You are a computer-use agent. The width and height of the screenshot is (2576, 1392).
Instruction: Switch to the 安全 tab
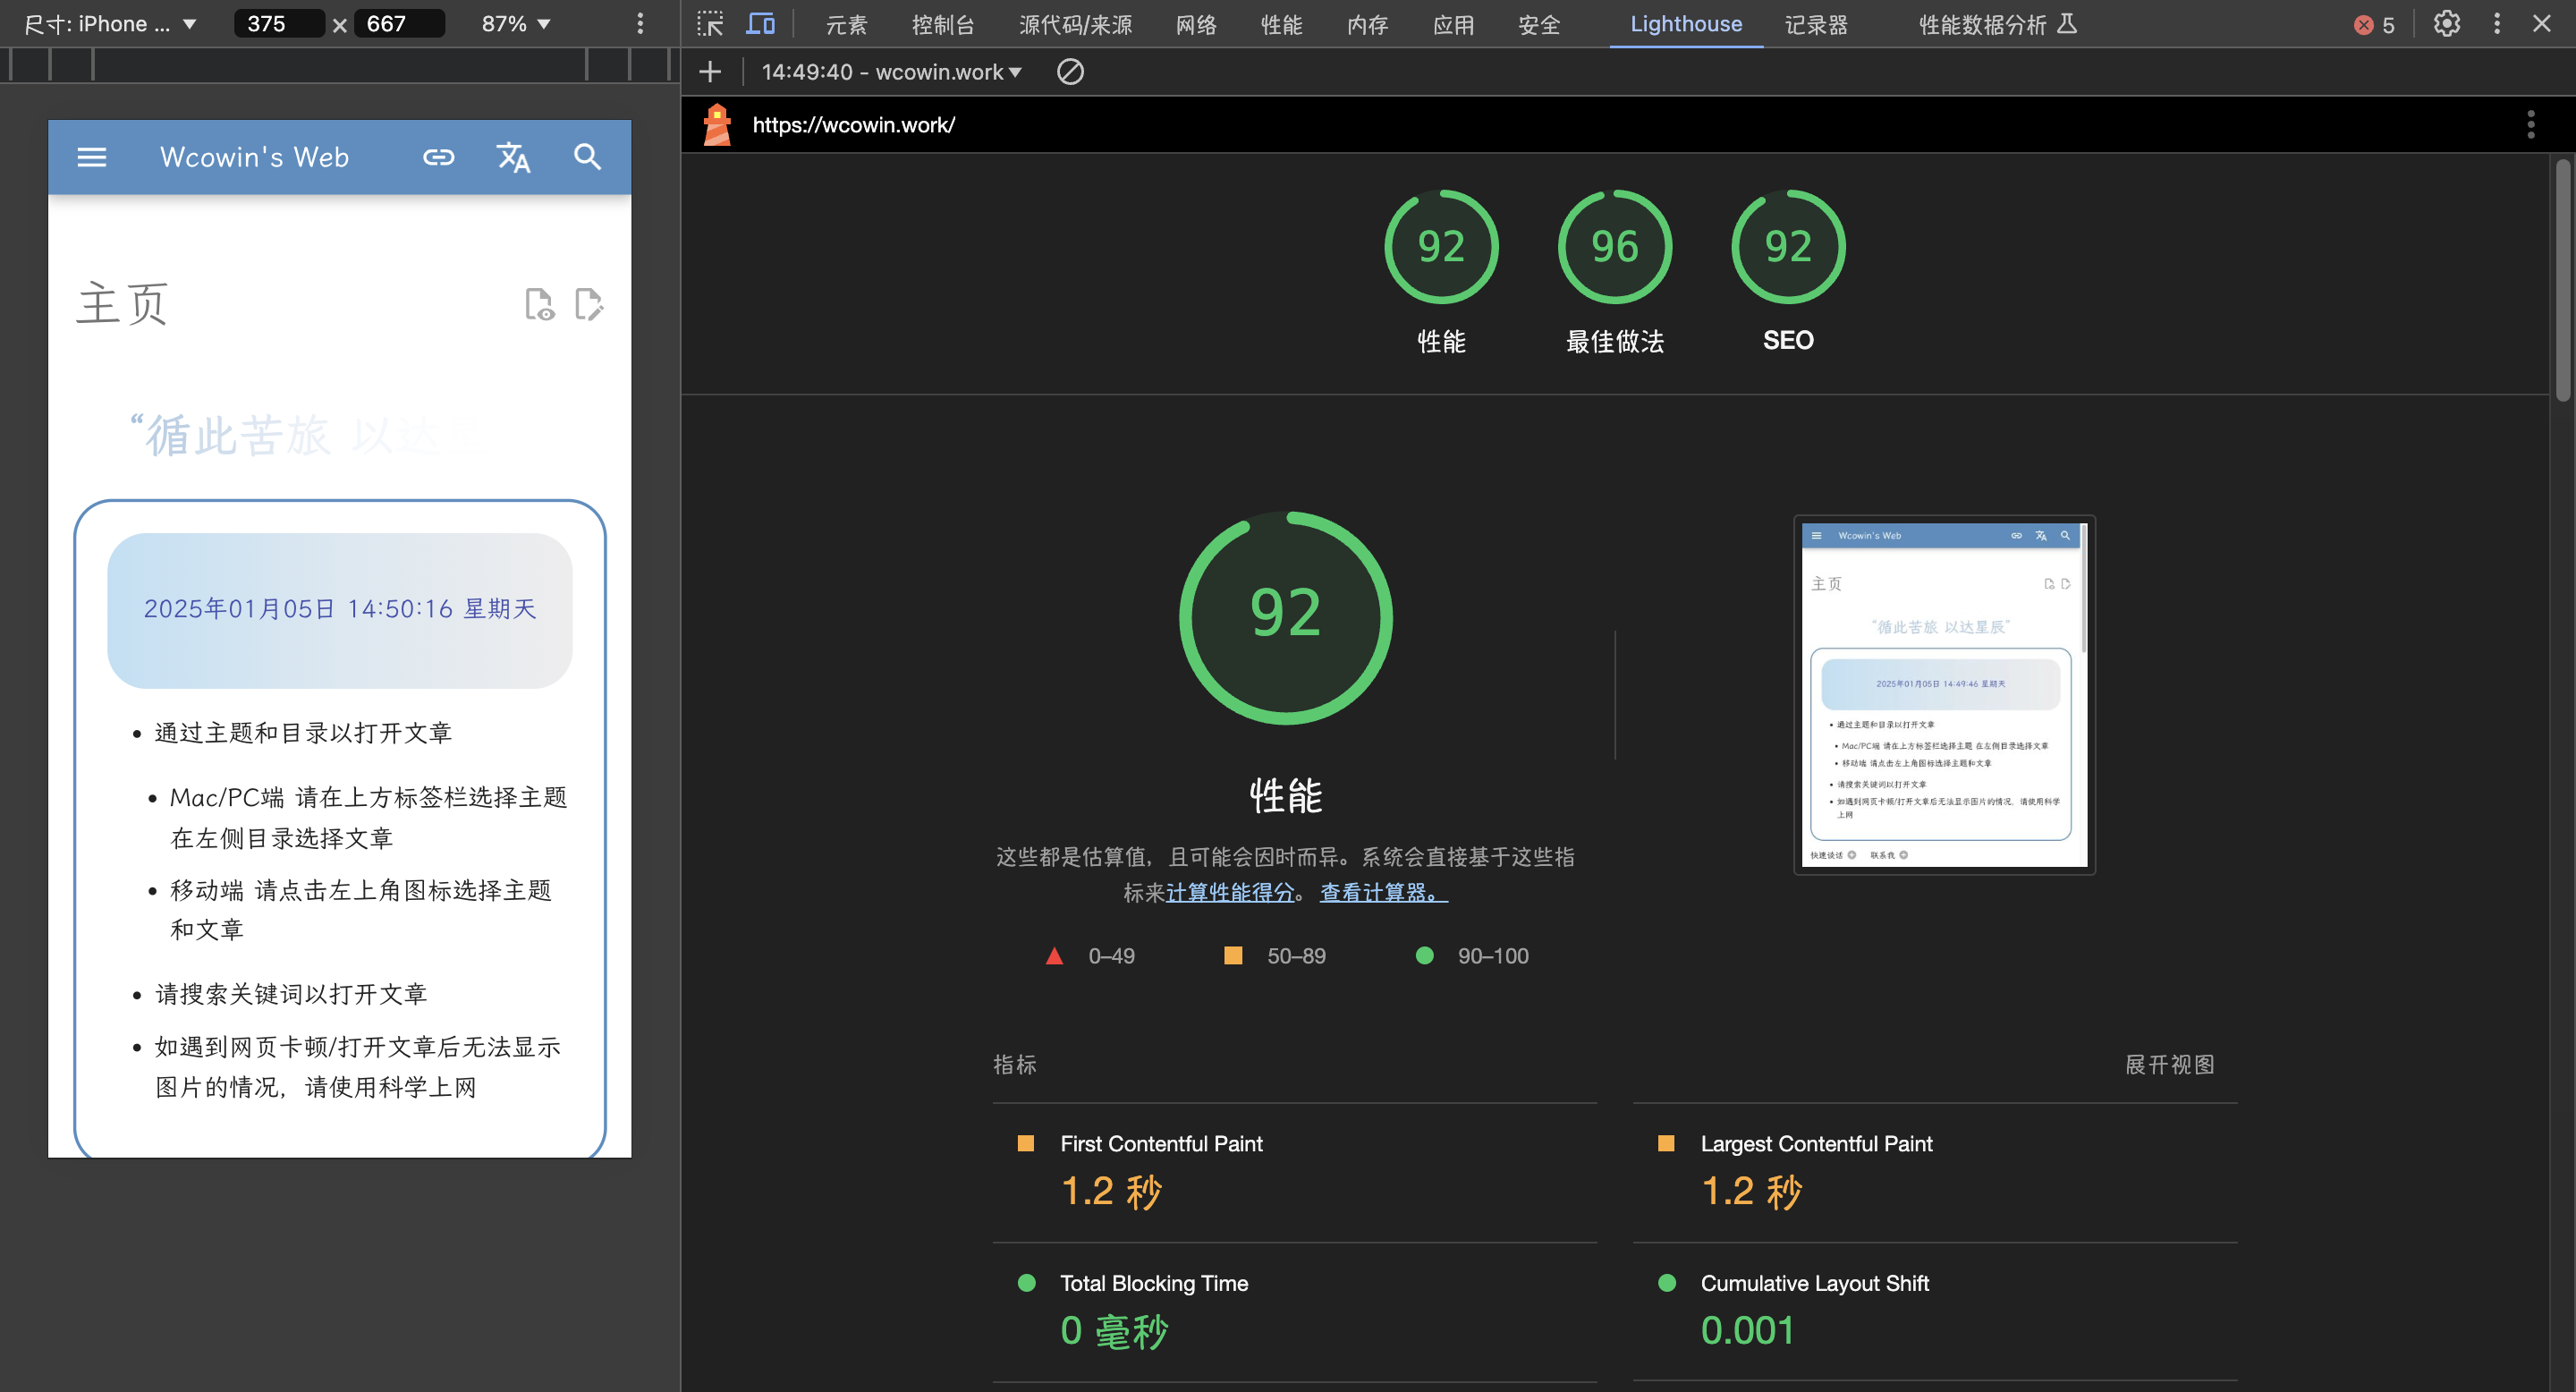point(1539,25)
